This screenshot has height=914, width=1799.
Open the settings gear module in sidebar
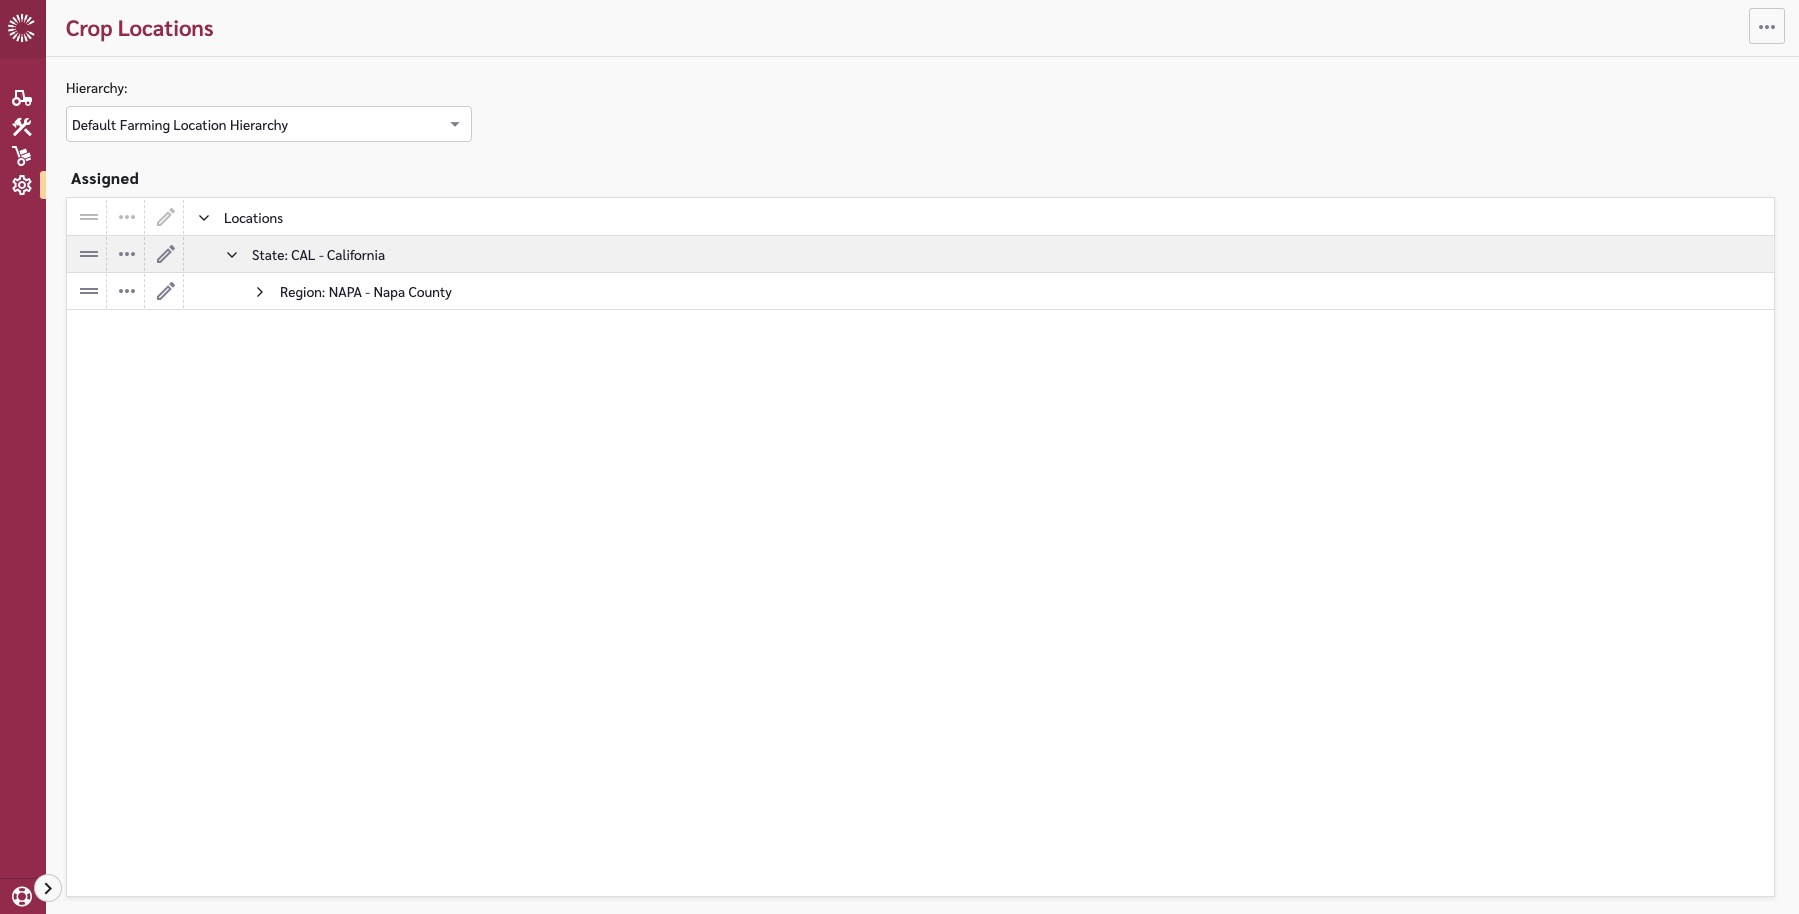(22, 185)
